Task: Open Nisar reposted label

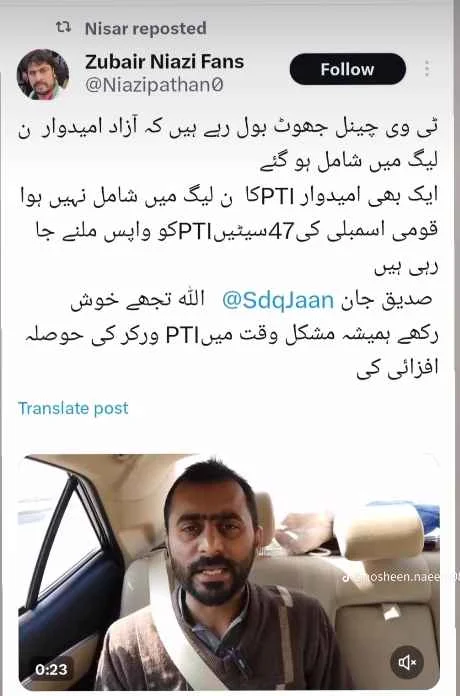Action: click(x=146, y=28)
